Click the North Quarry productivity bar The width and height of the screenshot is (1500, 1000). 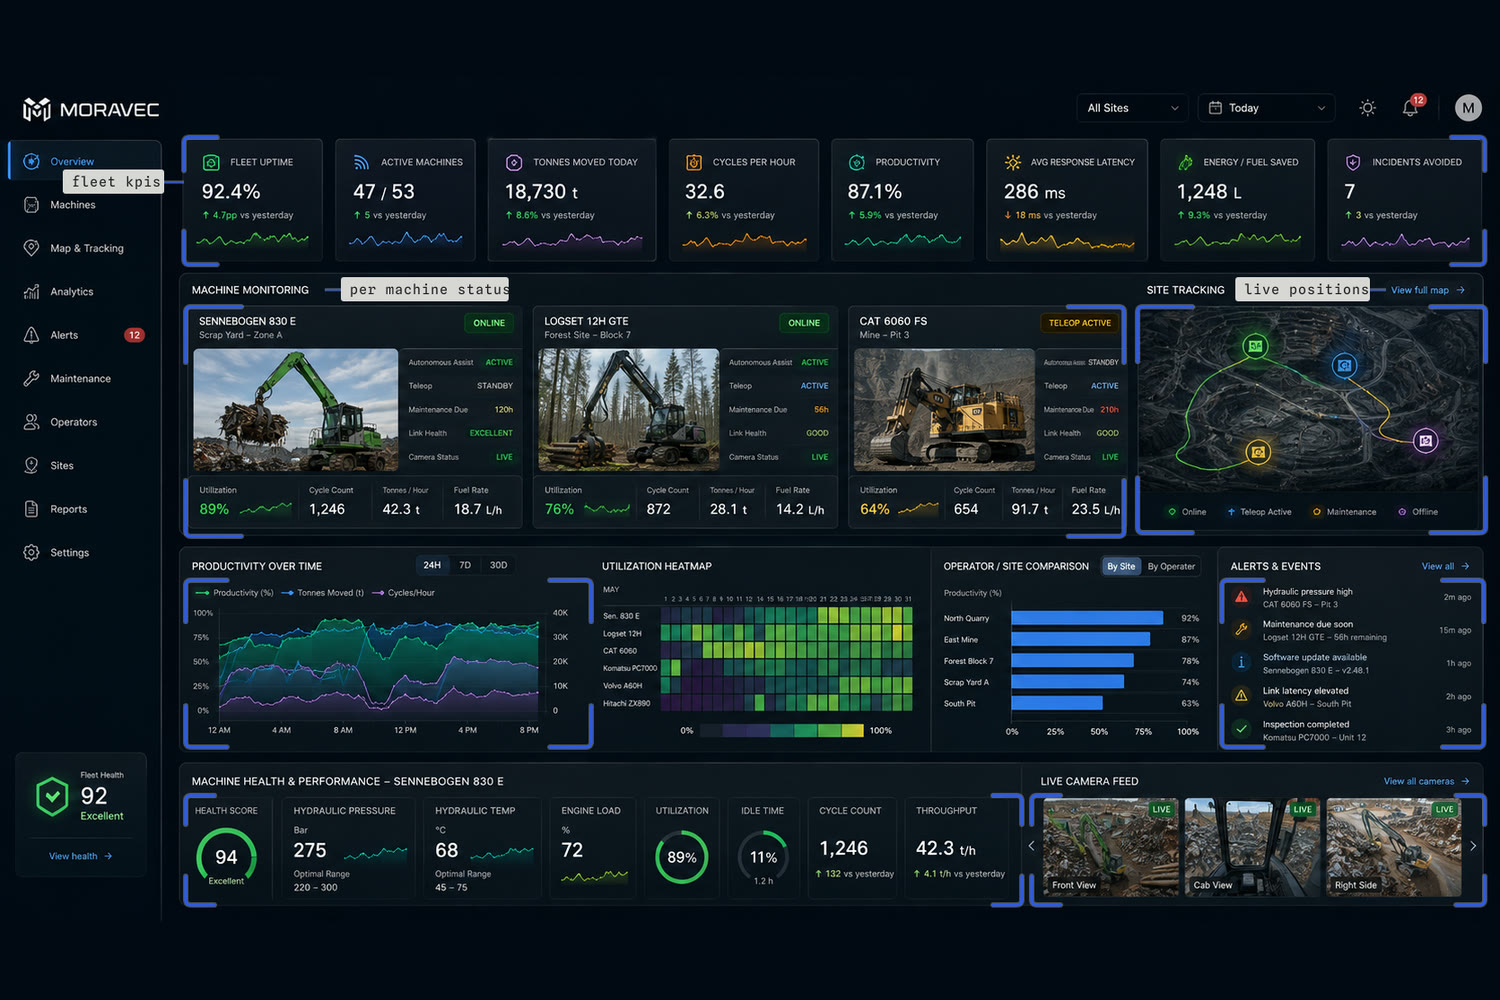1087,618
